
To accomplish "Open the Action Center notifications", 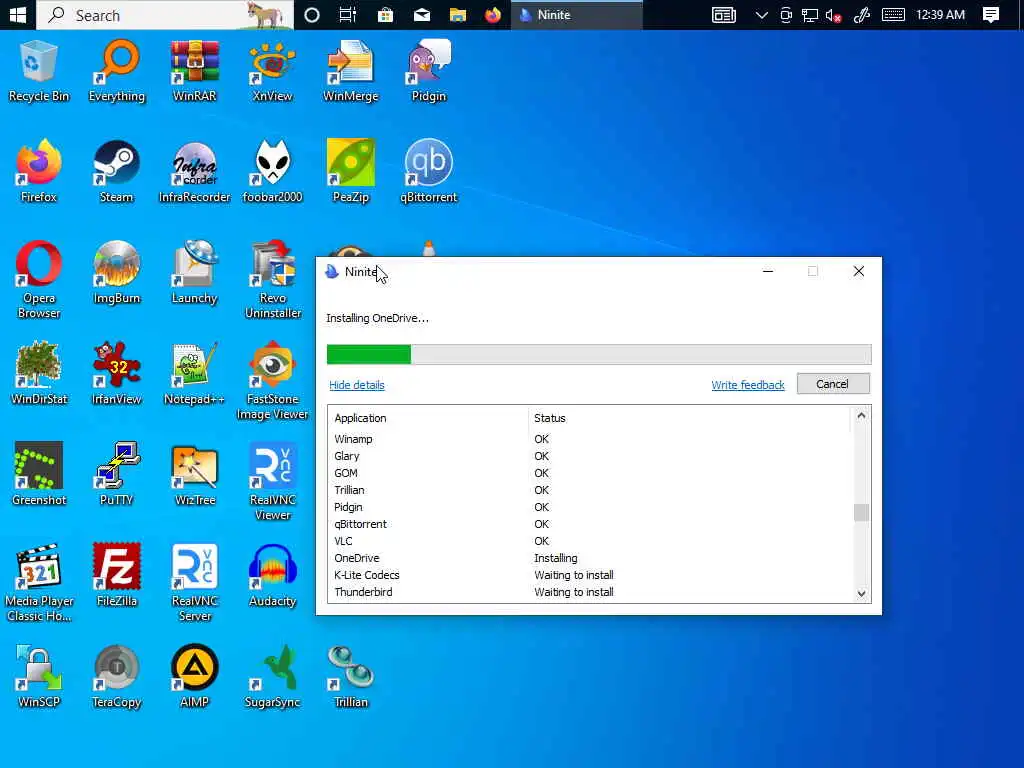I will click(x=991, y=14).
